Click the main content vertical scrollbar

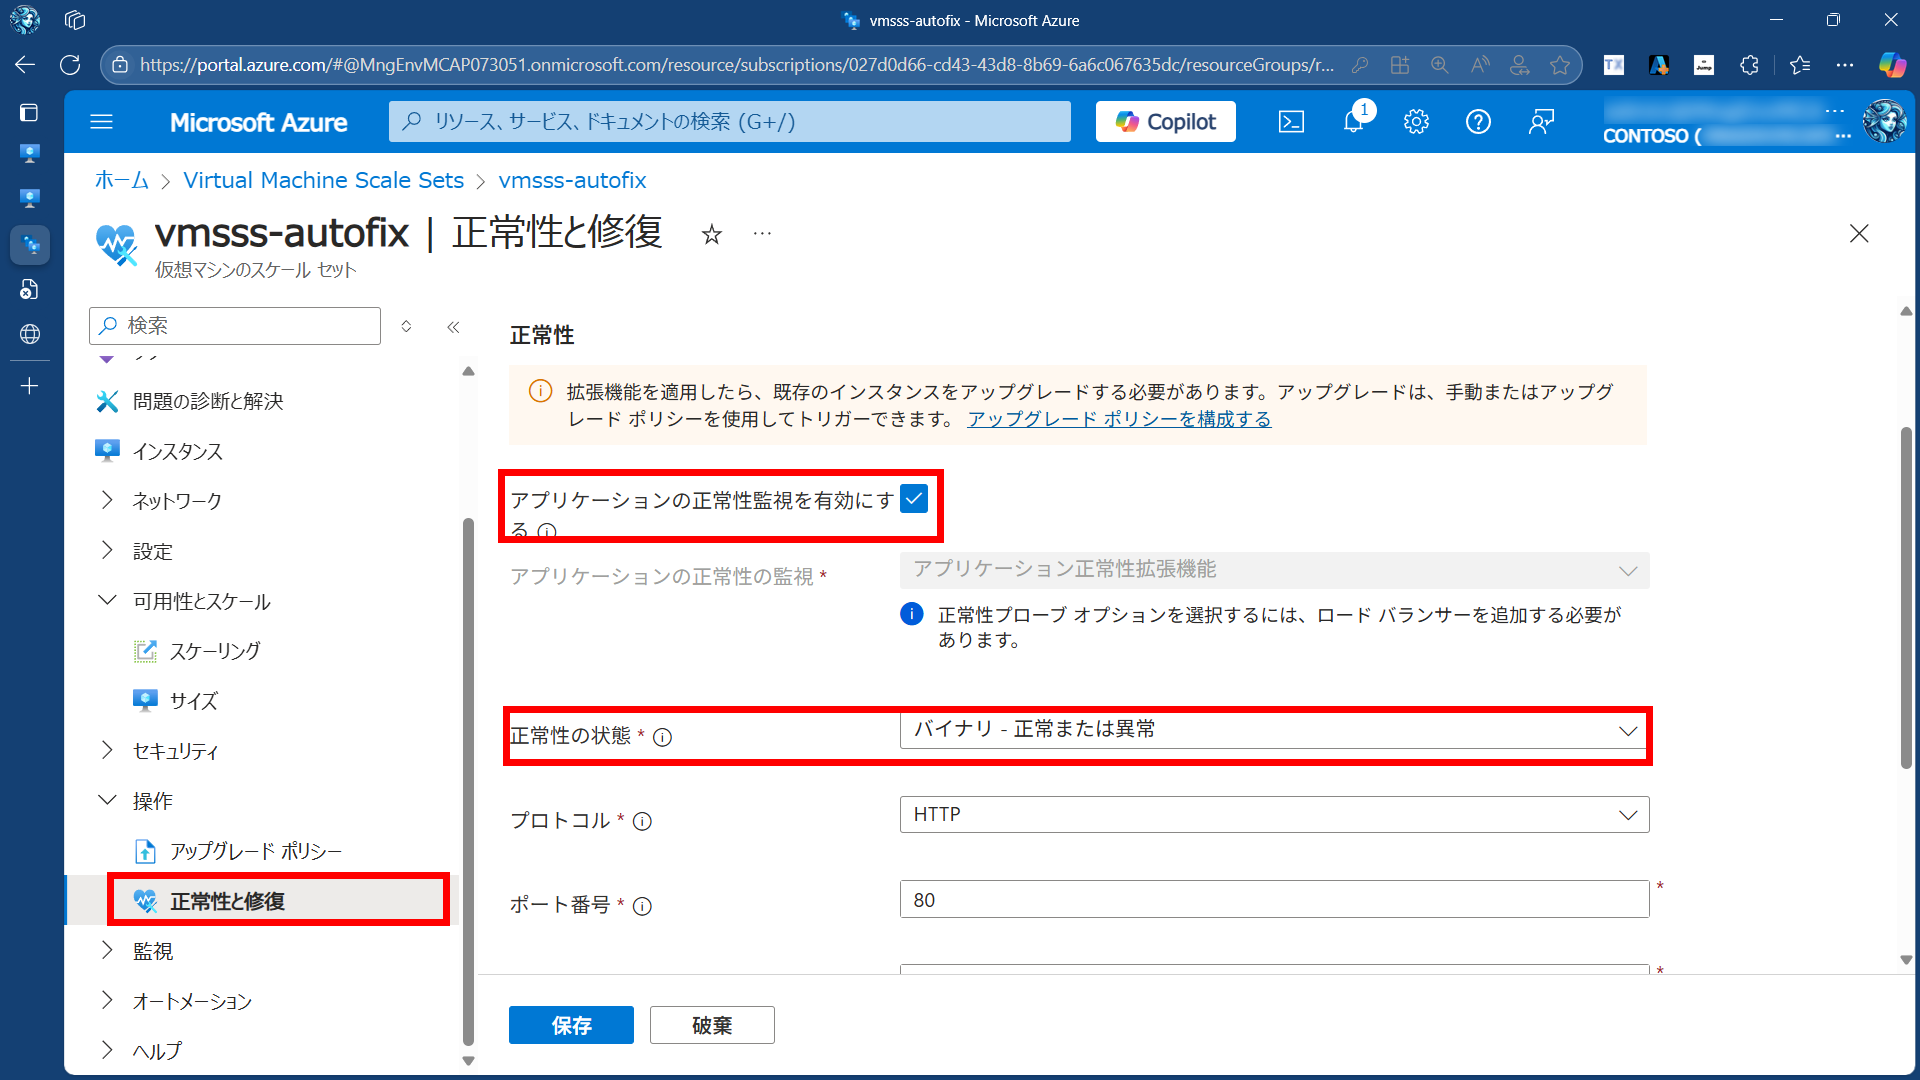tap(1906, 600)
